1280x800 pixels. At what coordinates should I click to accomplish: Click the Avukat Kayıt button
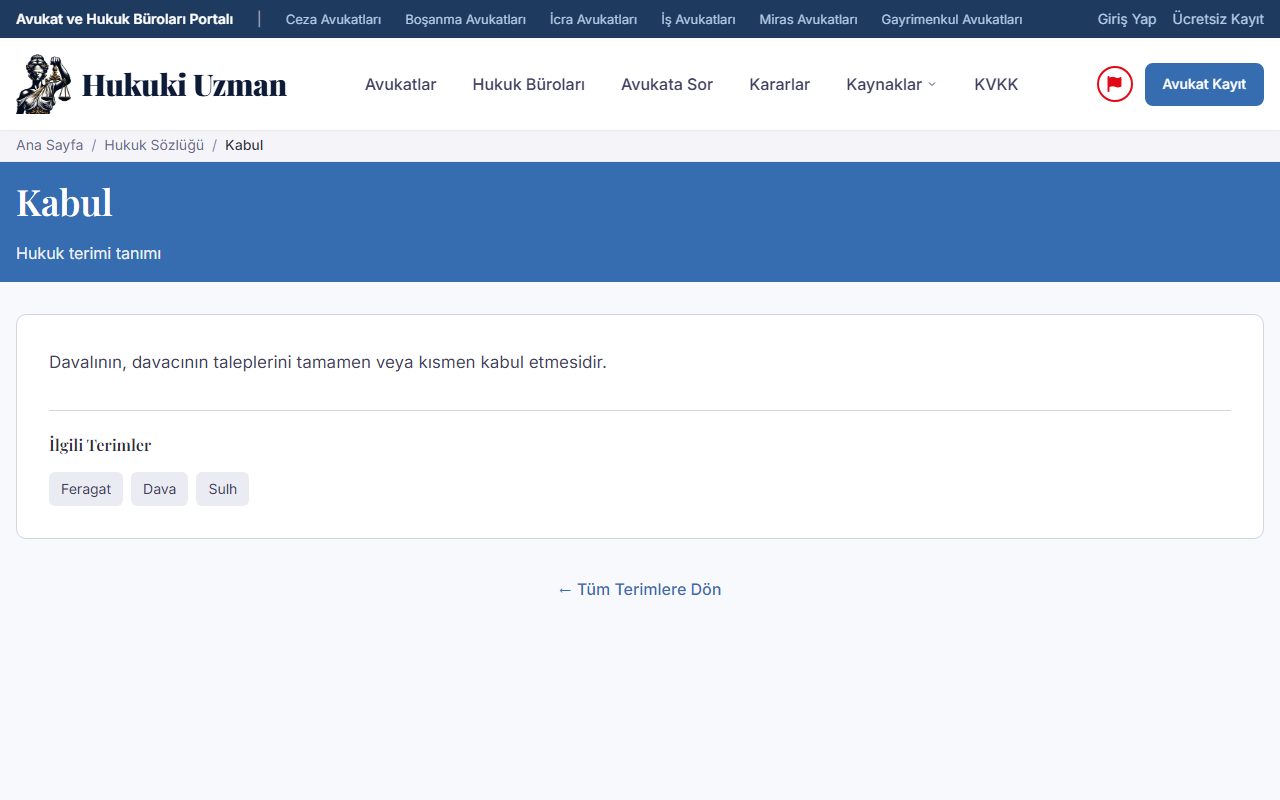[x=1204, y=84]
